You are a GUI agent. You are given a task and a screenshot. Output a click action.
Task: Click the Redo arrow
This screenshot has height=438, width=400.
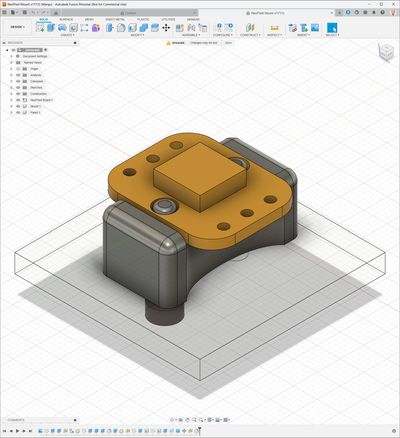[44, 12]
